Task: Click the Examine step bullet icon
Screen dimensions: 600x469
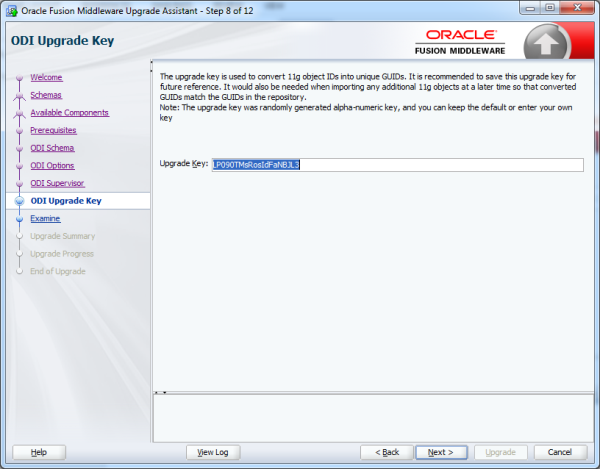Action: (20, 219)
